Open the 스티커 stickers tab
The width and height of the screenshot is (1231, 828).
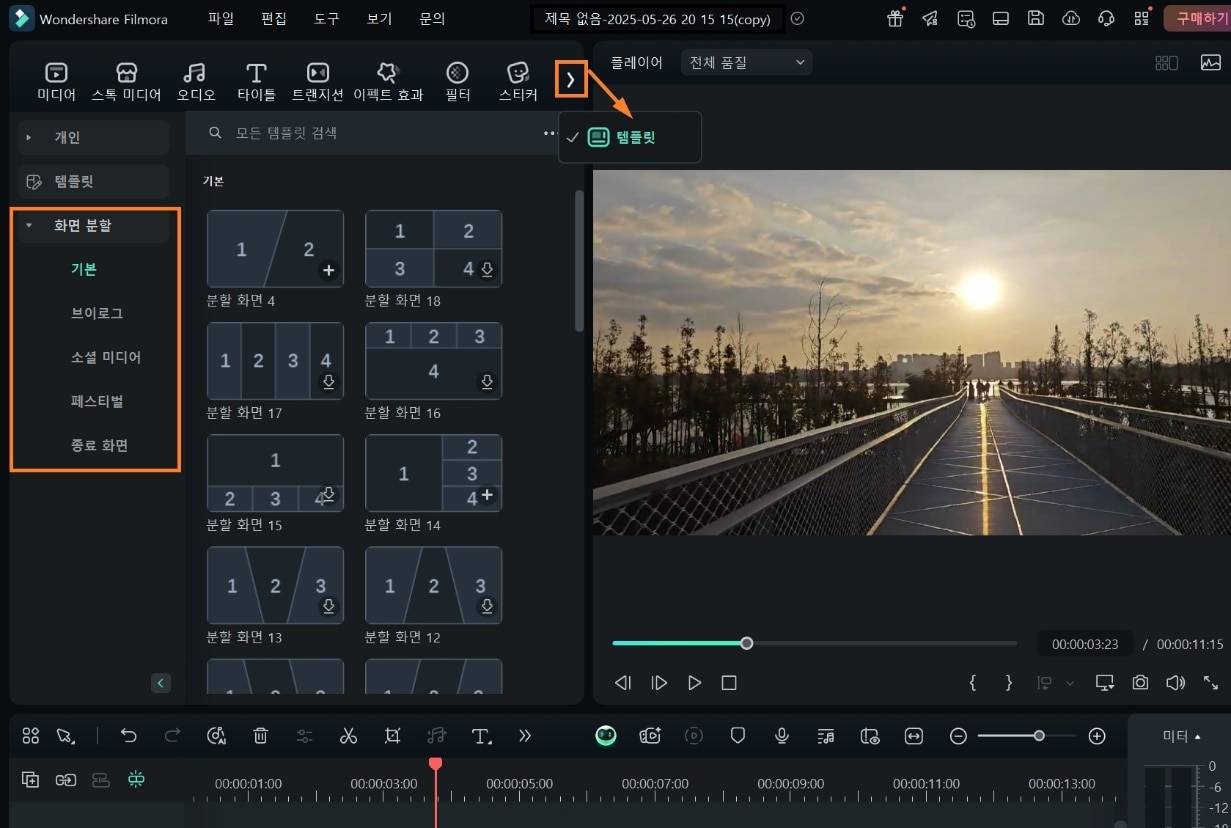pyautogui.click(x=518, y=81)
